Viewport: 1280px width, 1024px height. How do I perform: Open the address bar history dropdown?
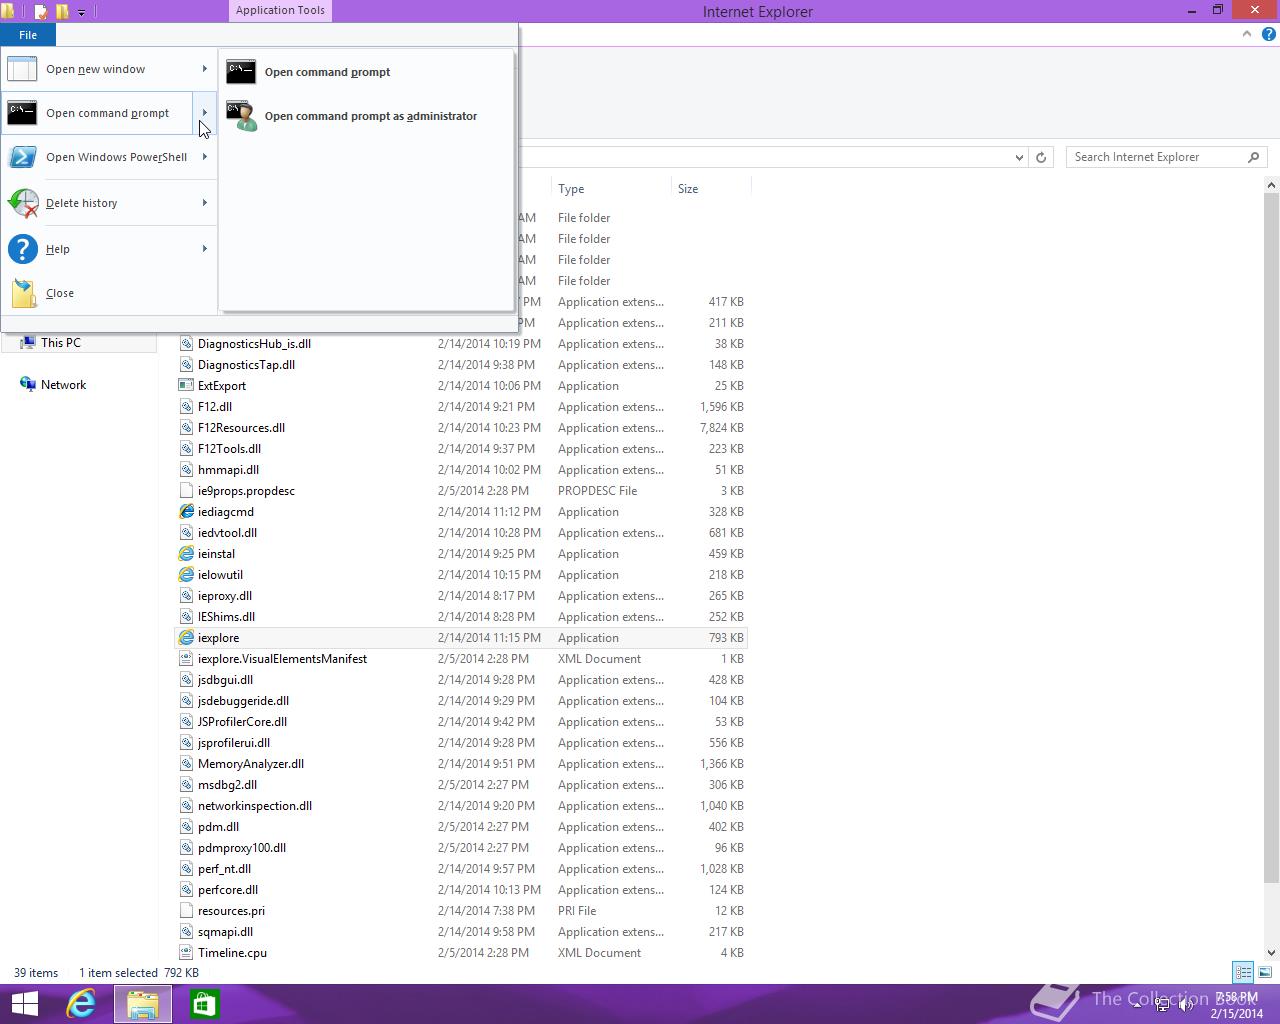pyautogui.click(x=1019, y=157)
